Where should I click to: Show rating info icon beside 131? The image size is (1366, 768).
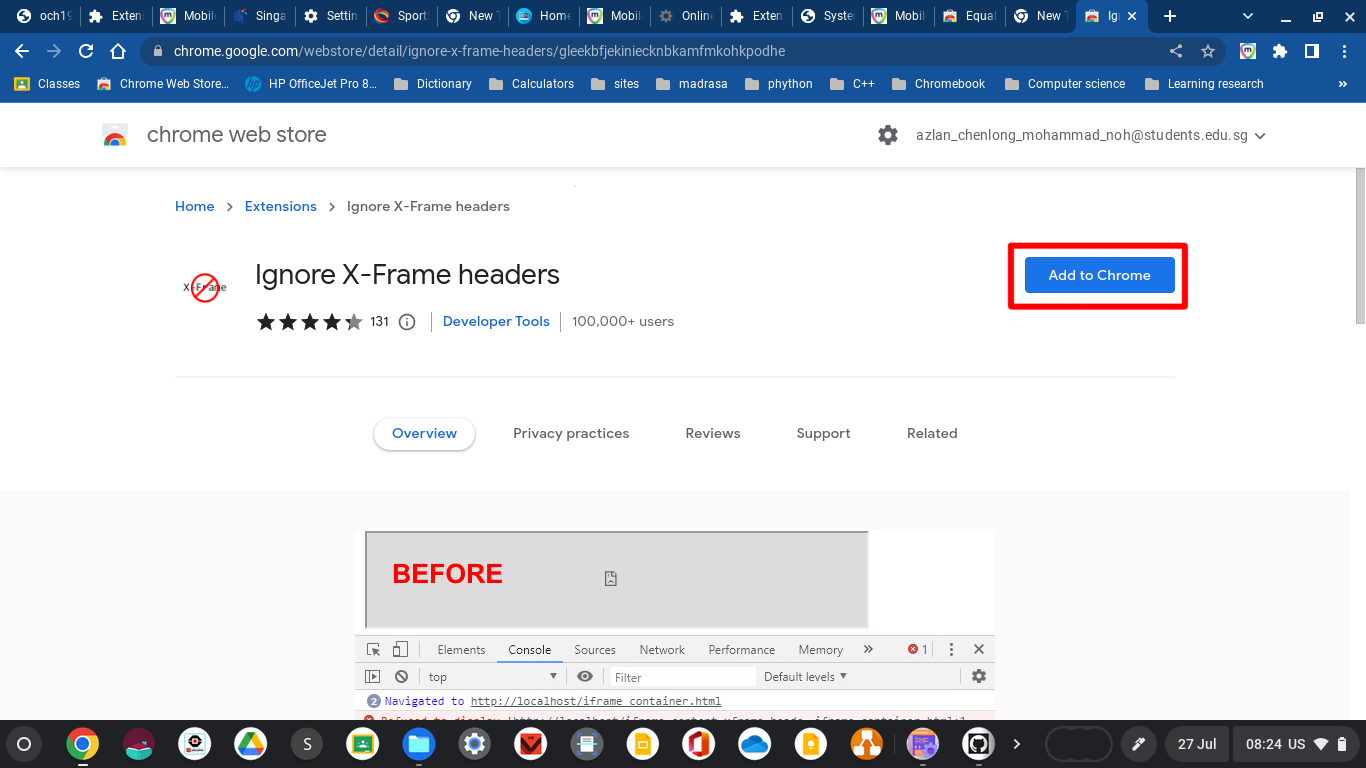407,322
